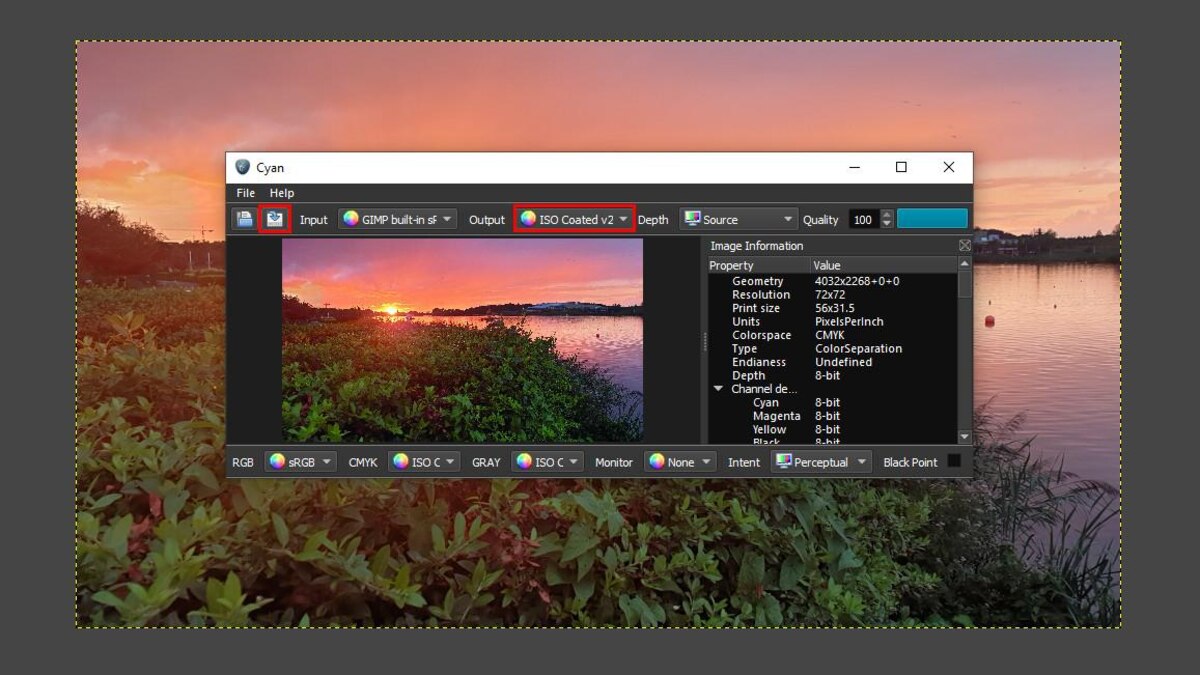Click the blue progress bar in toolbar
The image size is (1200, 675).
pos(932,219)
